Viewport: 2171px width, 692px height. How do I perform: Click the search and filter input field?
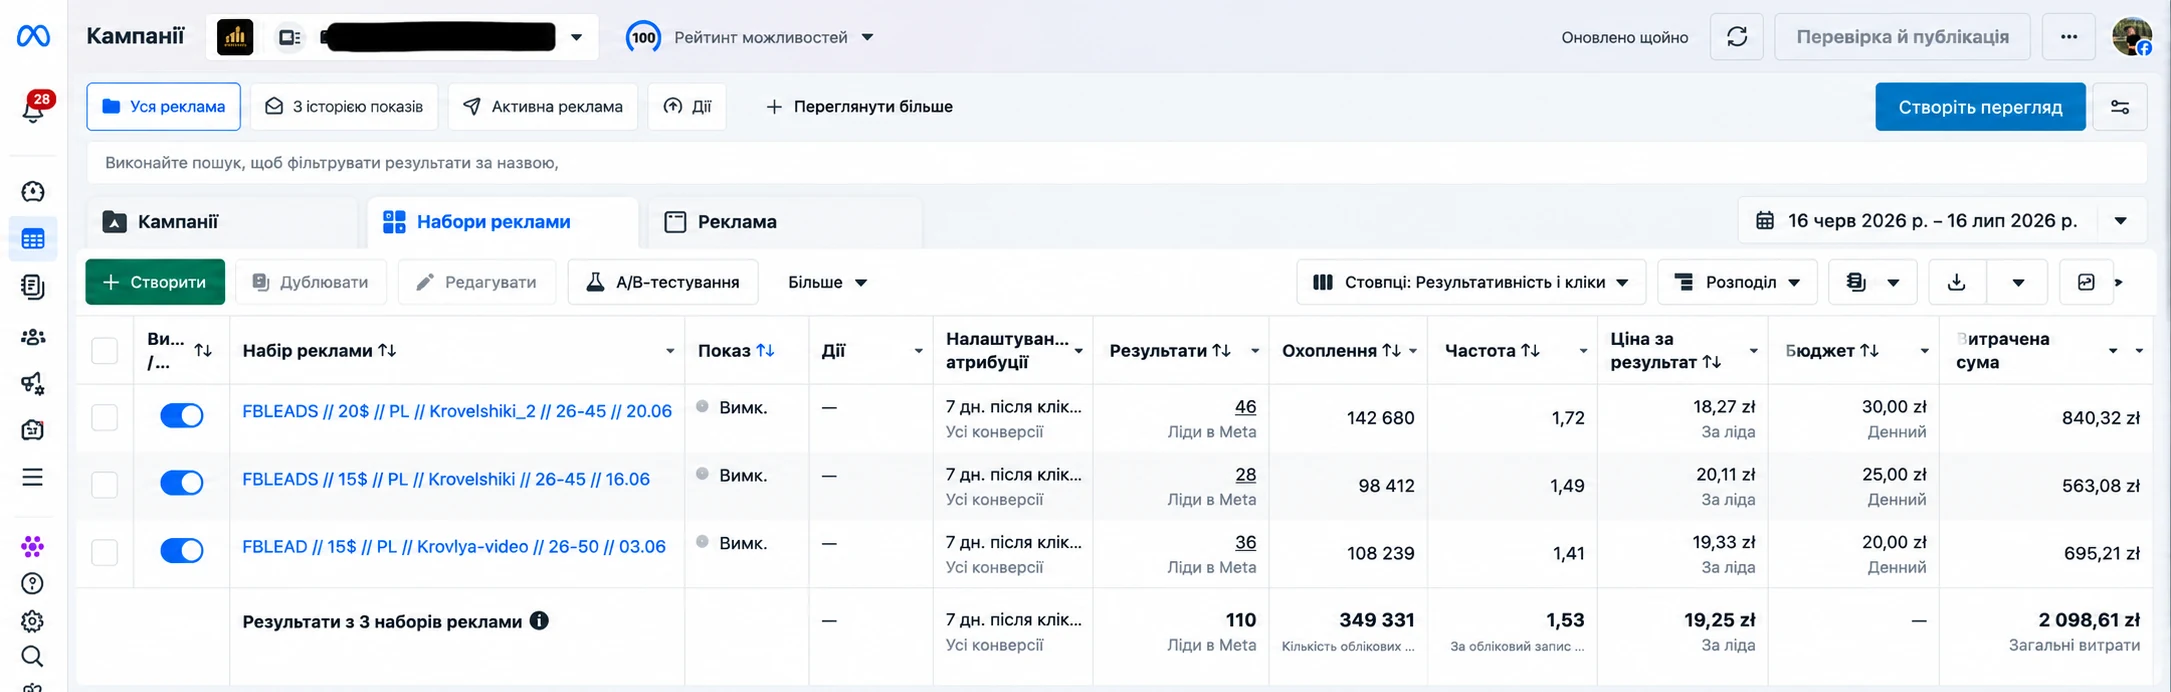point(1116,162)
